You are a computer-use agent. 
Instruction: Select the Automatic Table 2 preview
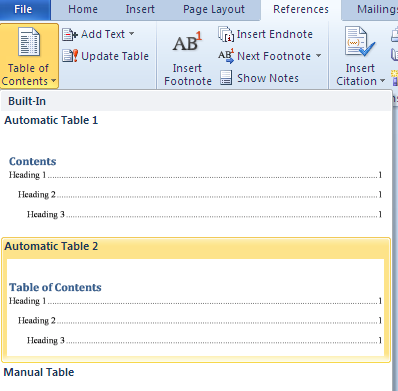click(196, 300)
